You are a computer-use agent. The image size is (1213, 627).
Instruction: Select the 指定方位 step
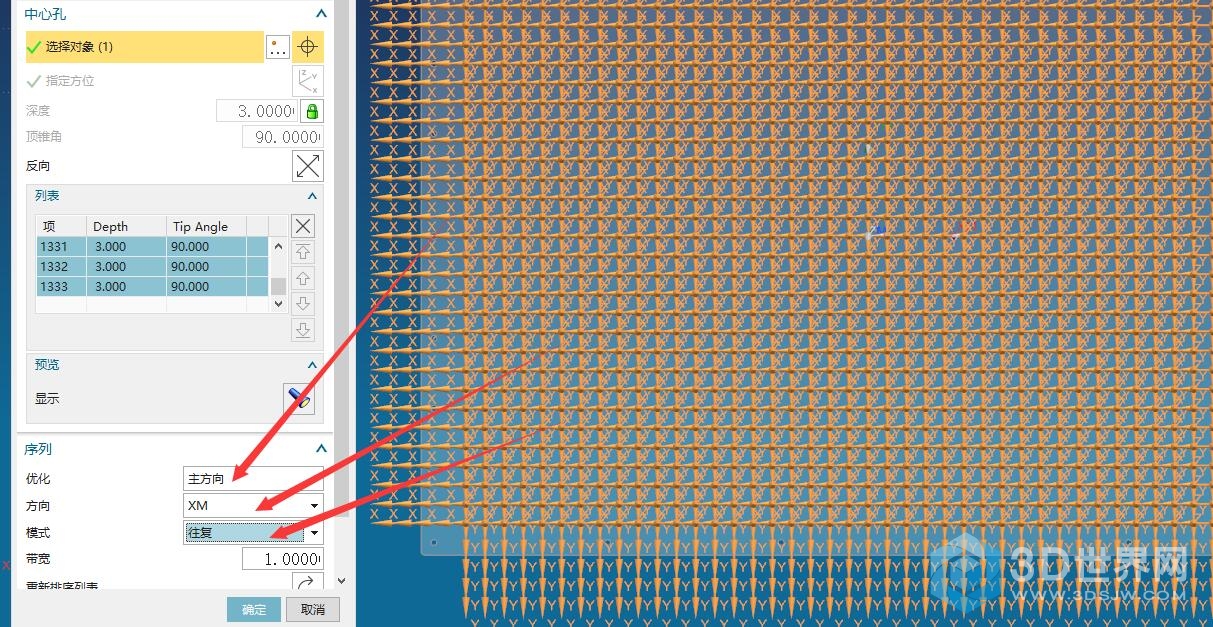[x=62, y=81]
